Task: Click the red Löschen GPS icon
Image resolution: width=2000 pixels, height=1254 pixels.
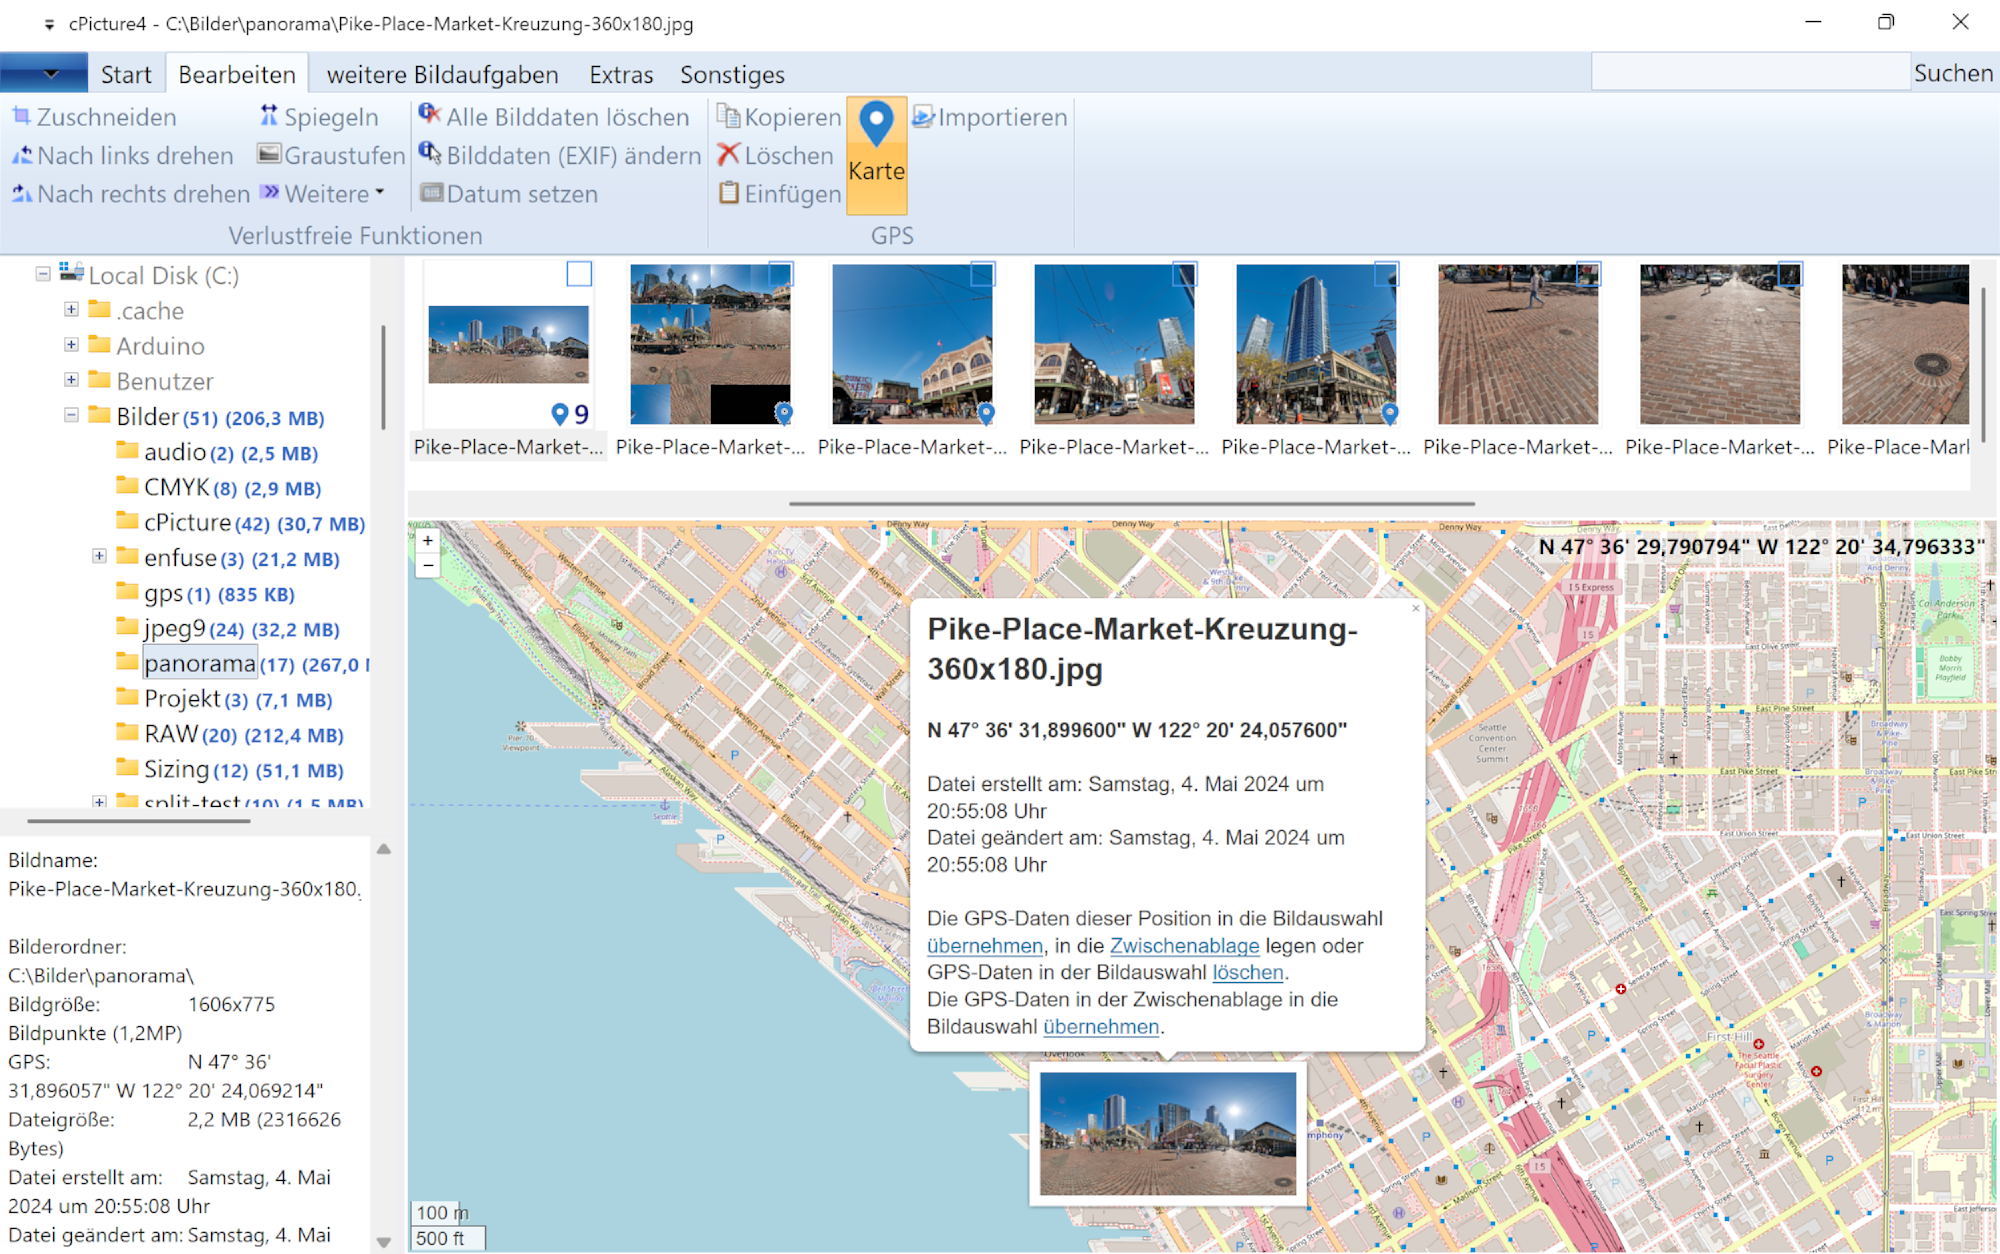Action: coord(728,155)
